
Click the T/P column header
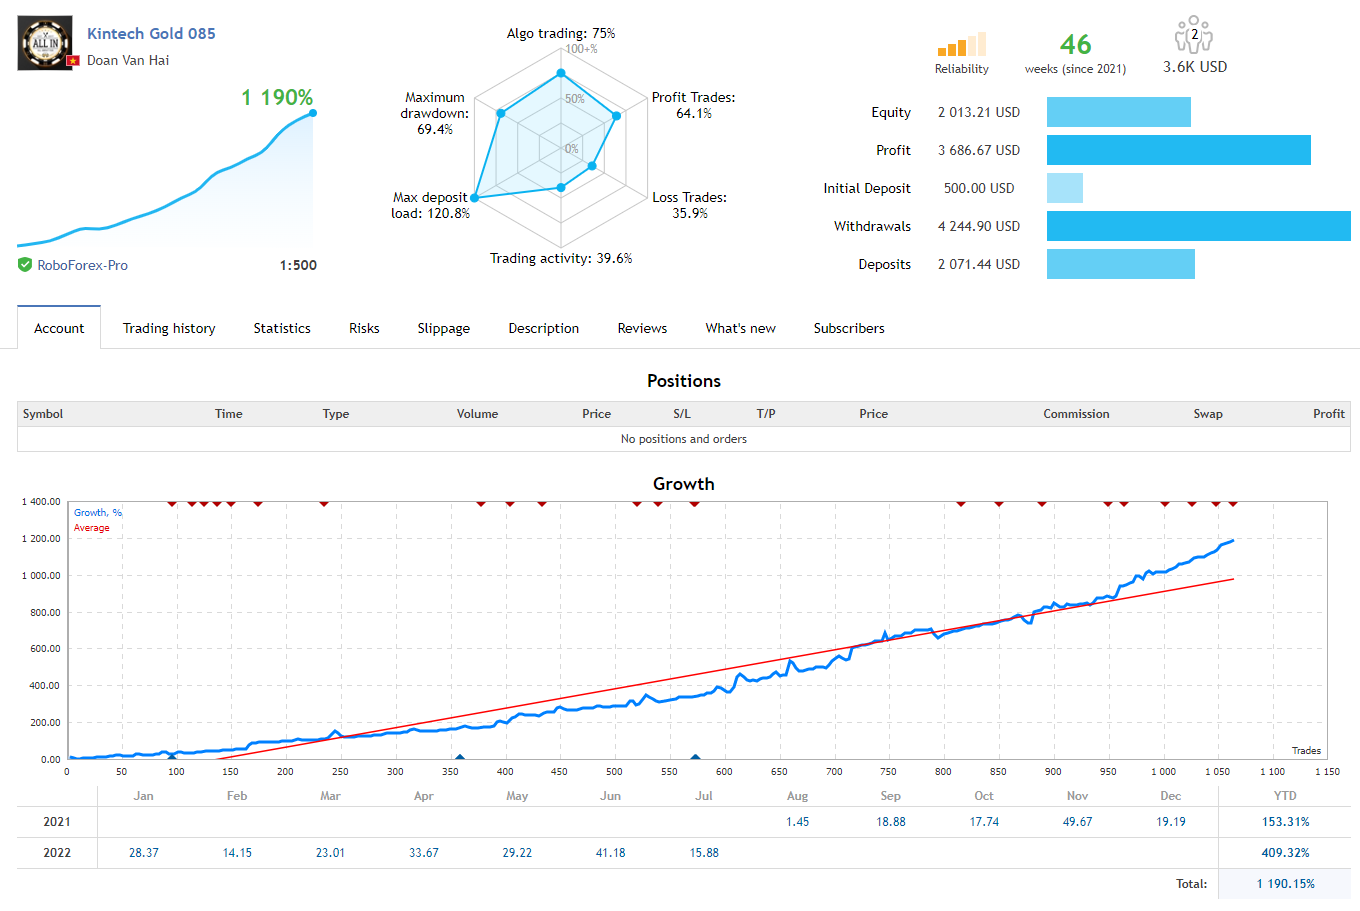click(766, 414)
